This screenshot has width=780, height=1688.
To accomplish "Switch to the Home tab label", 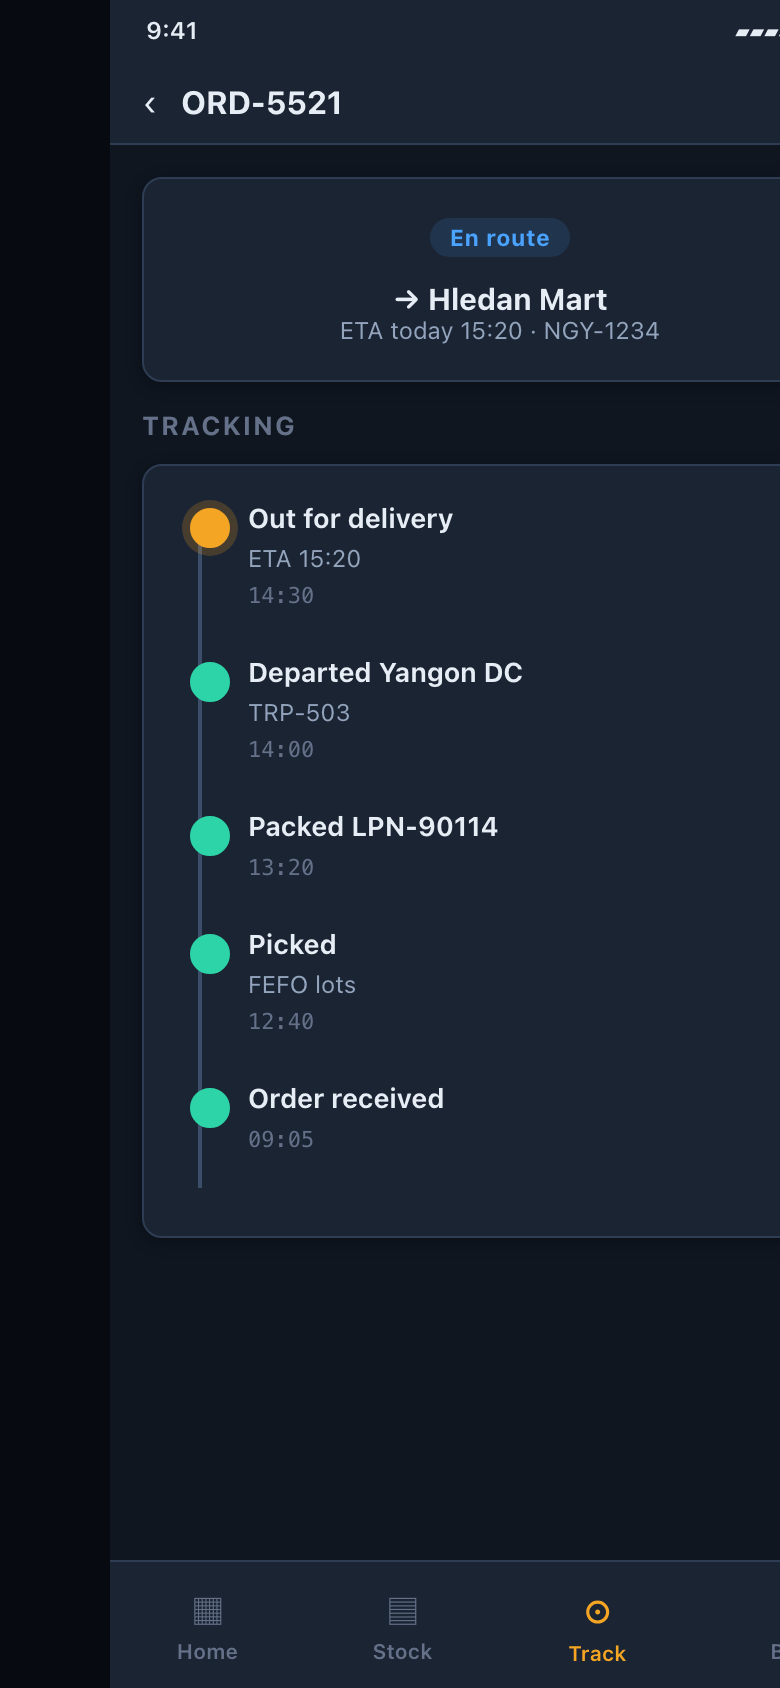I will [x=207, y=1652].
